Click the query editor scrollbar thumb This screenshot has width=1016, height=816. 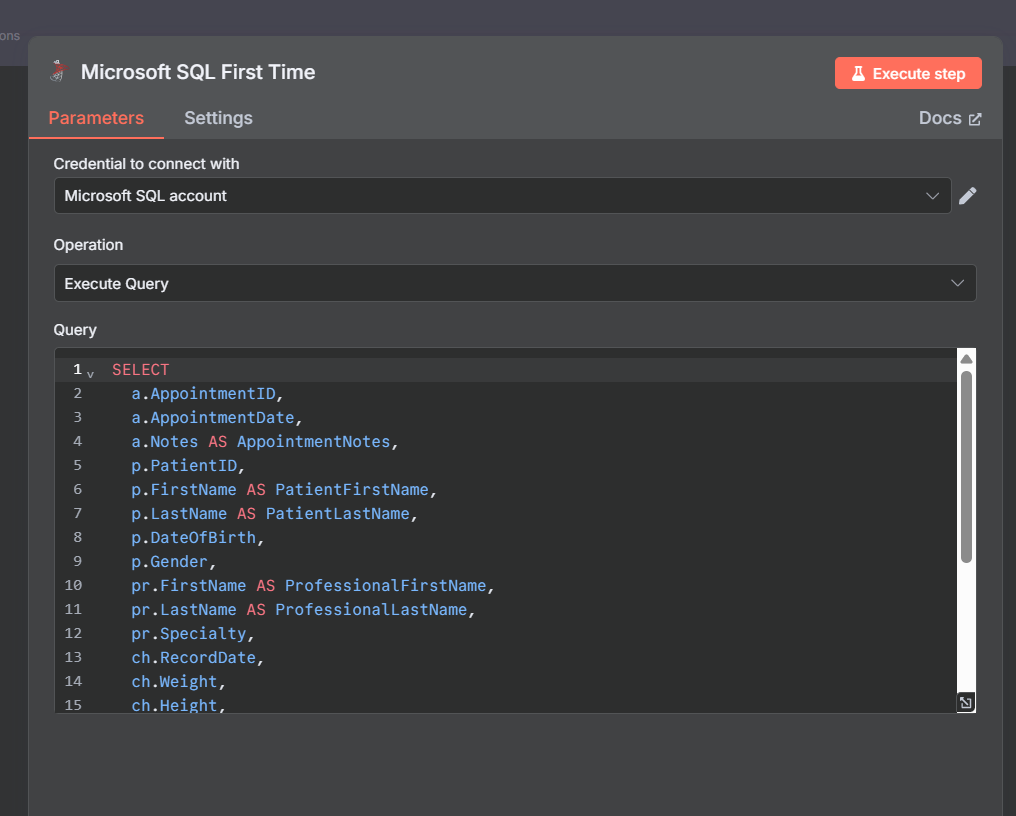966,465
